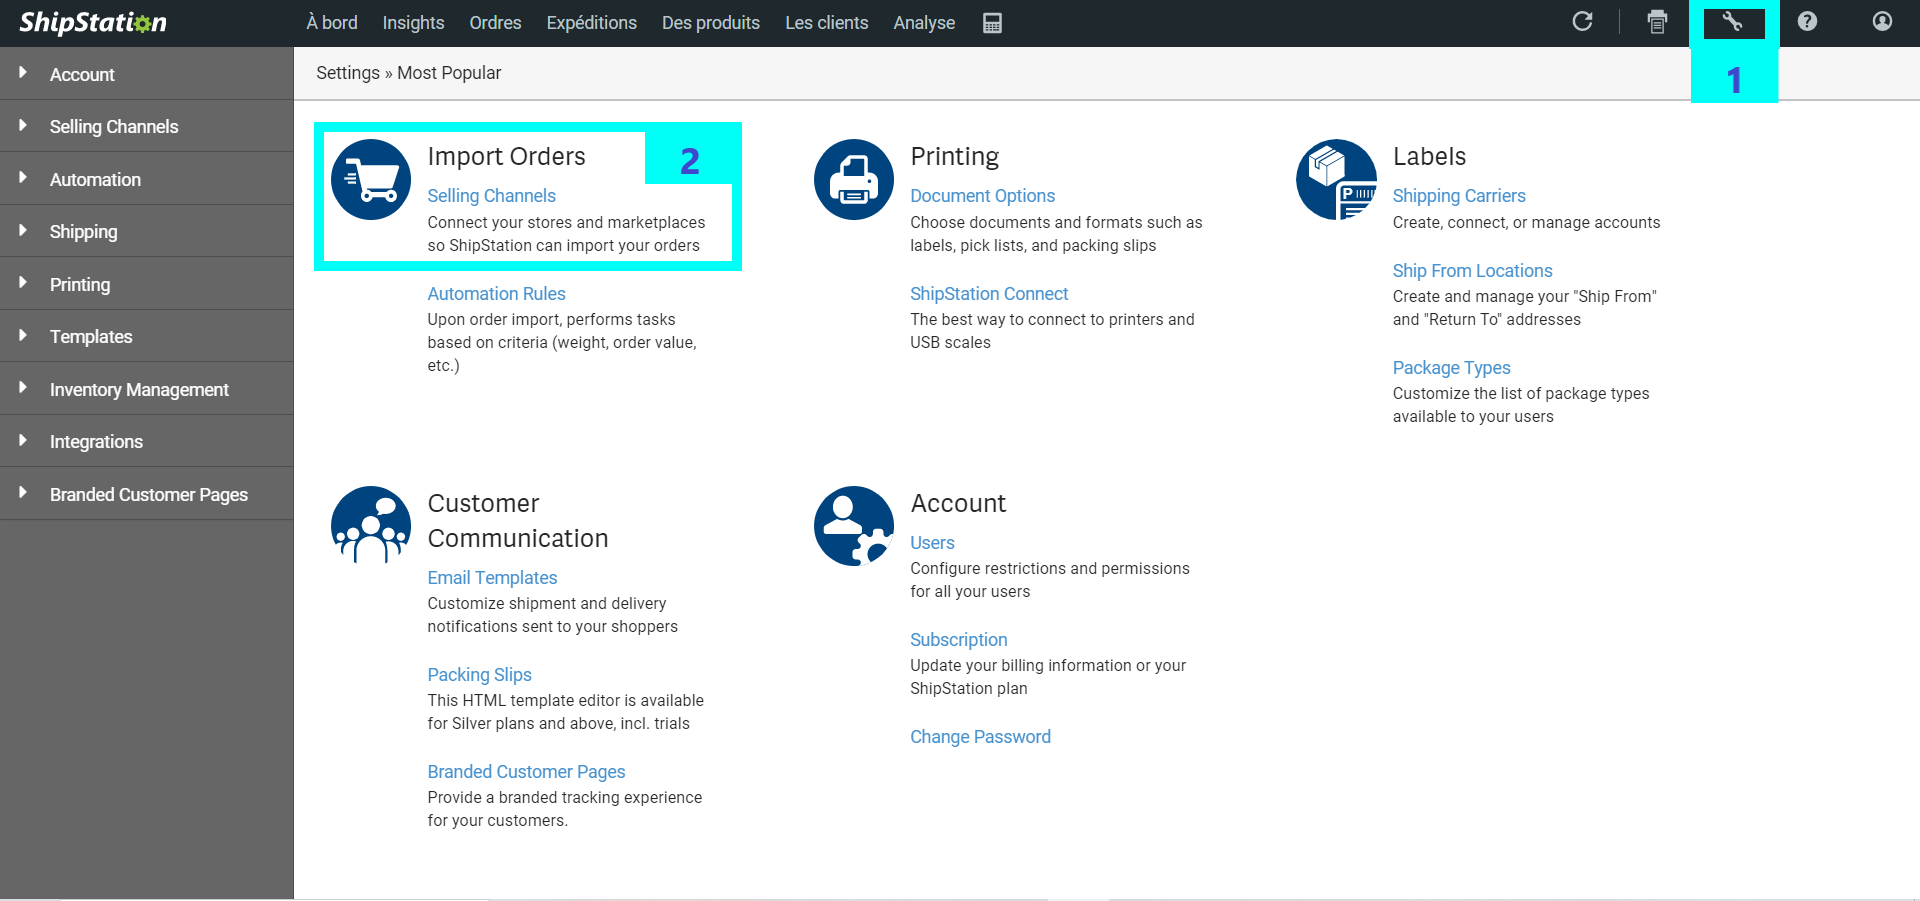Click the refresh icon in the header
The image size is (1920, 901).
coord(1582,21)
